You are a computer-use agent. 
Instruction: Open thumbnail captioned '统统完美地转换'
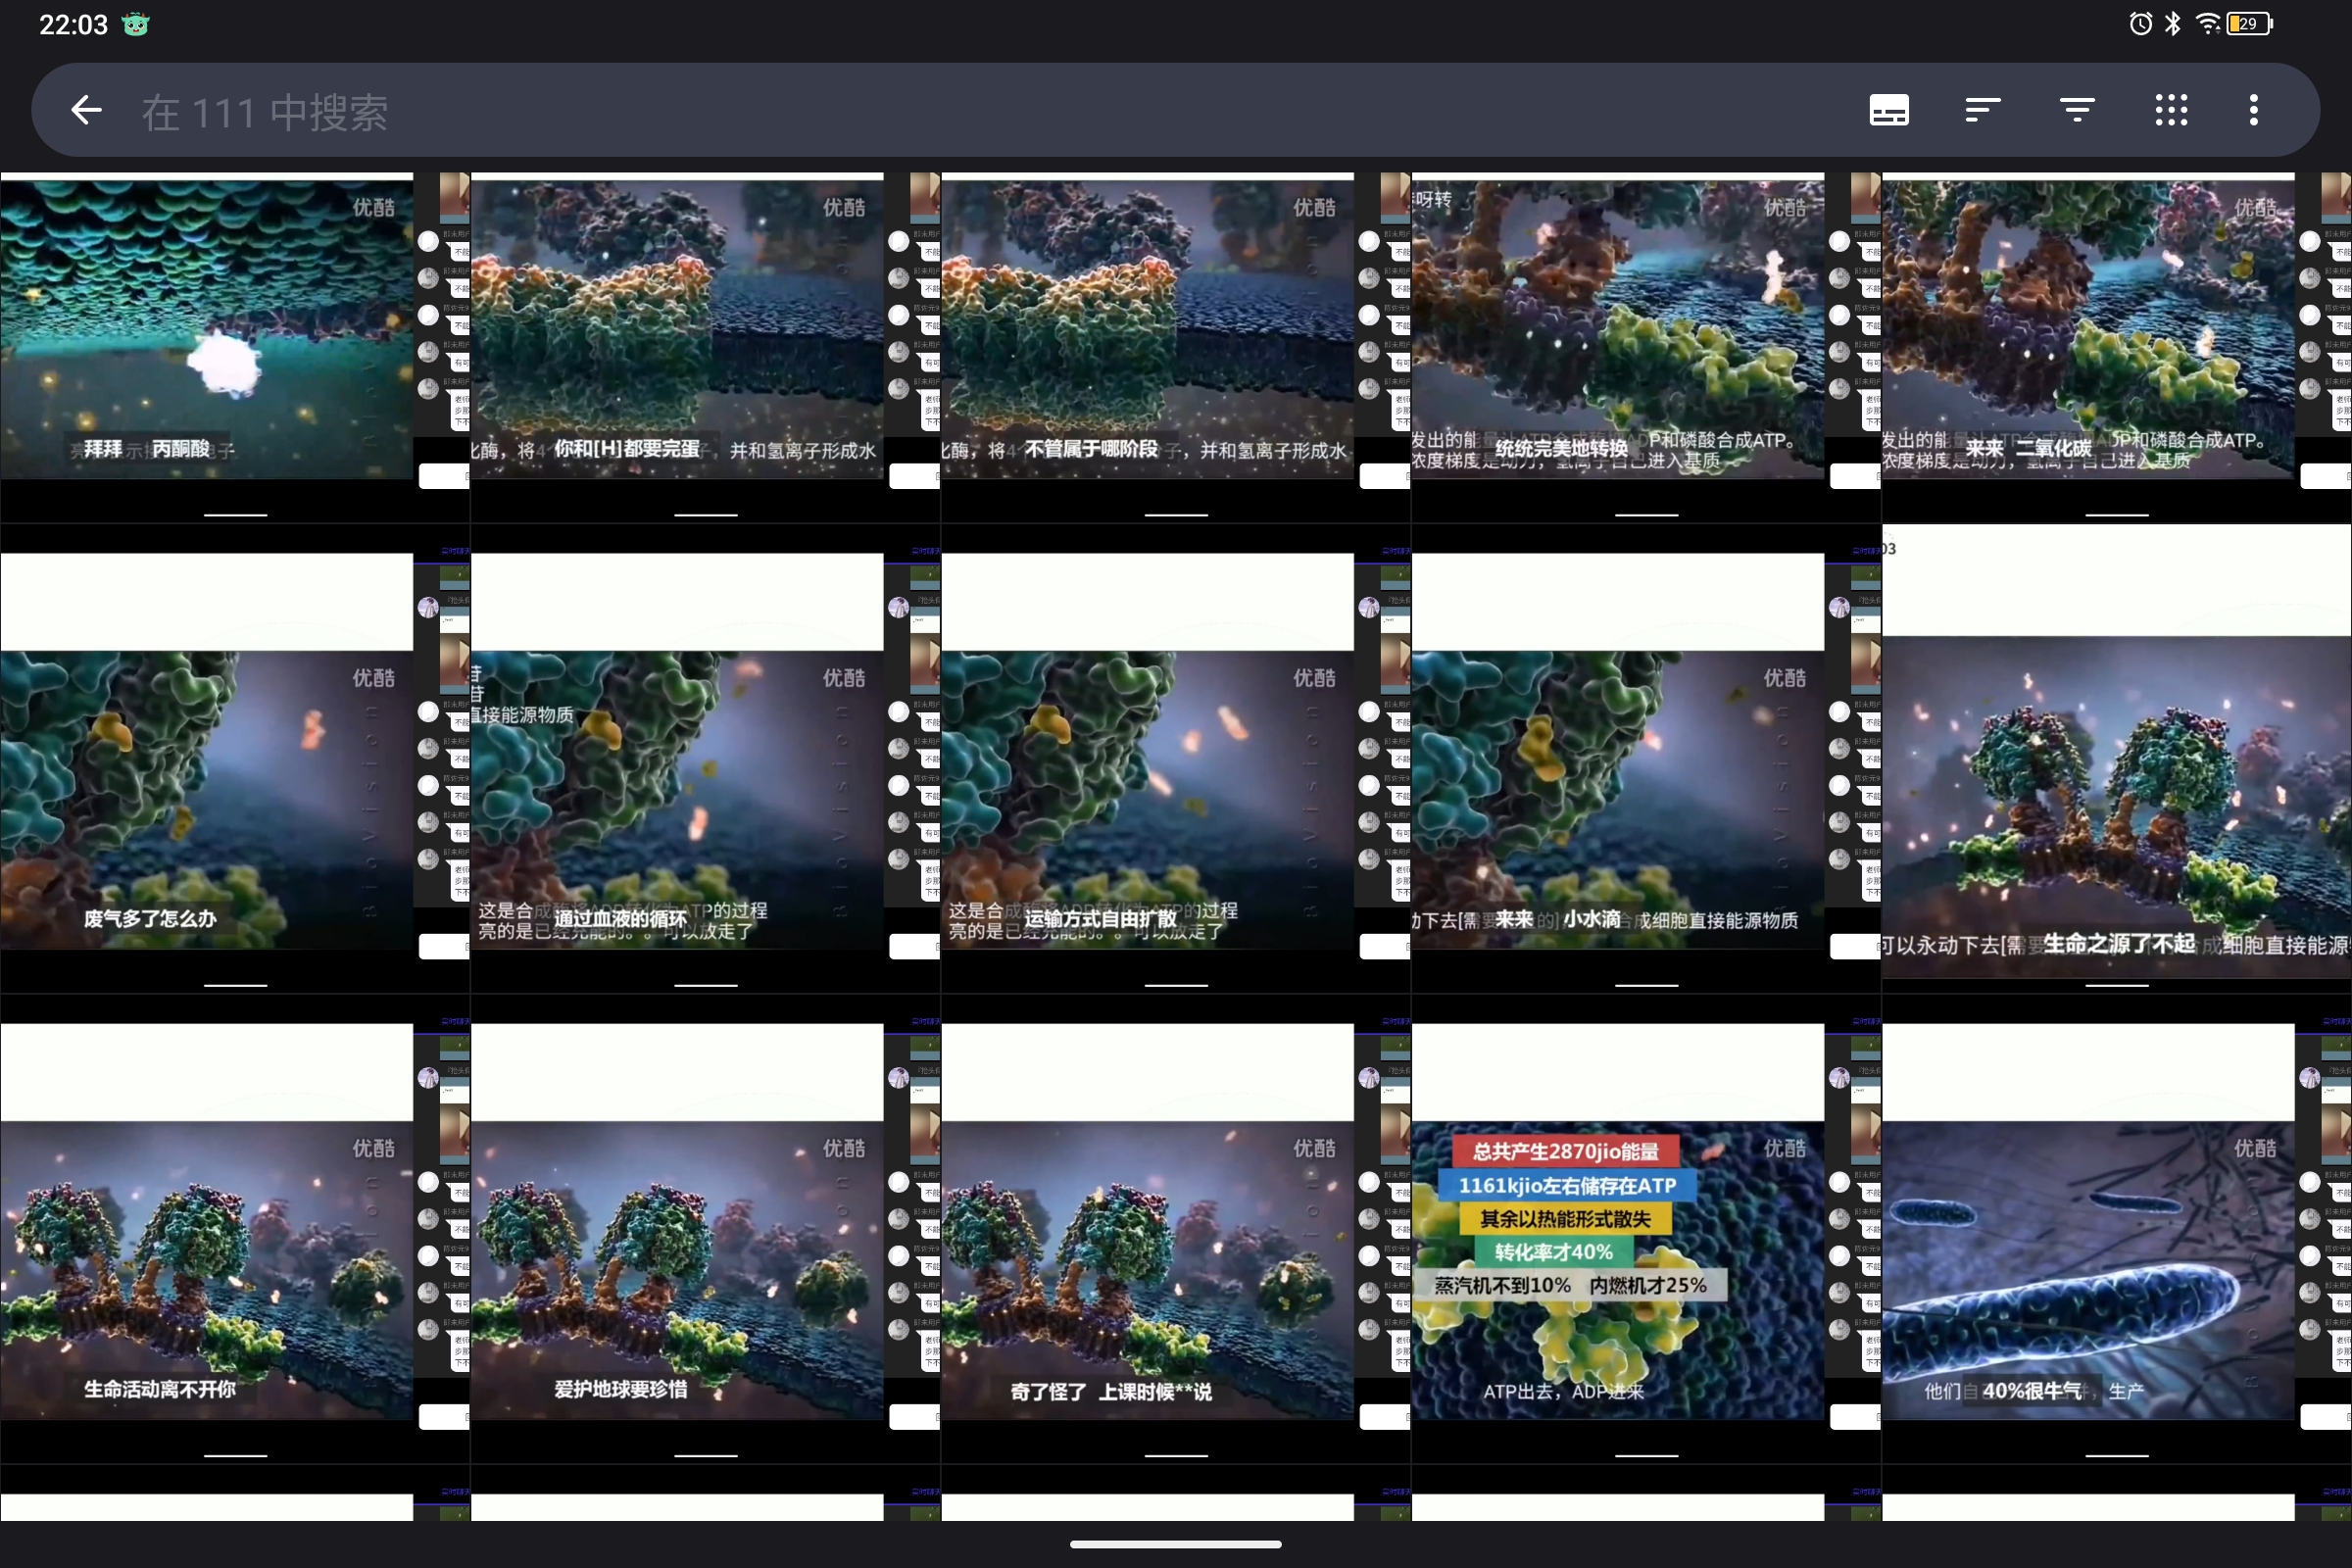click(x=1646, y=348)
